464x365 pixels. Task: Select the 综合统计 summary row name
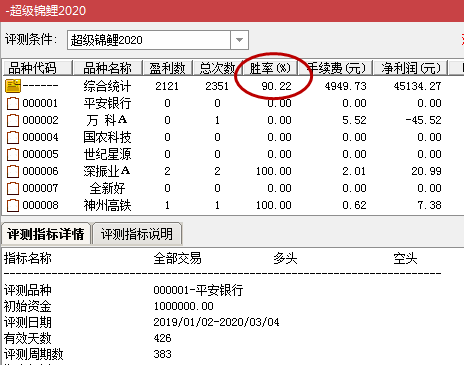[x=107, y=86]
